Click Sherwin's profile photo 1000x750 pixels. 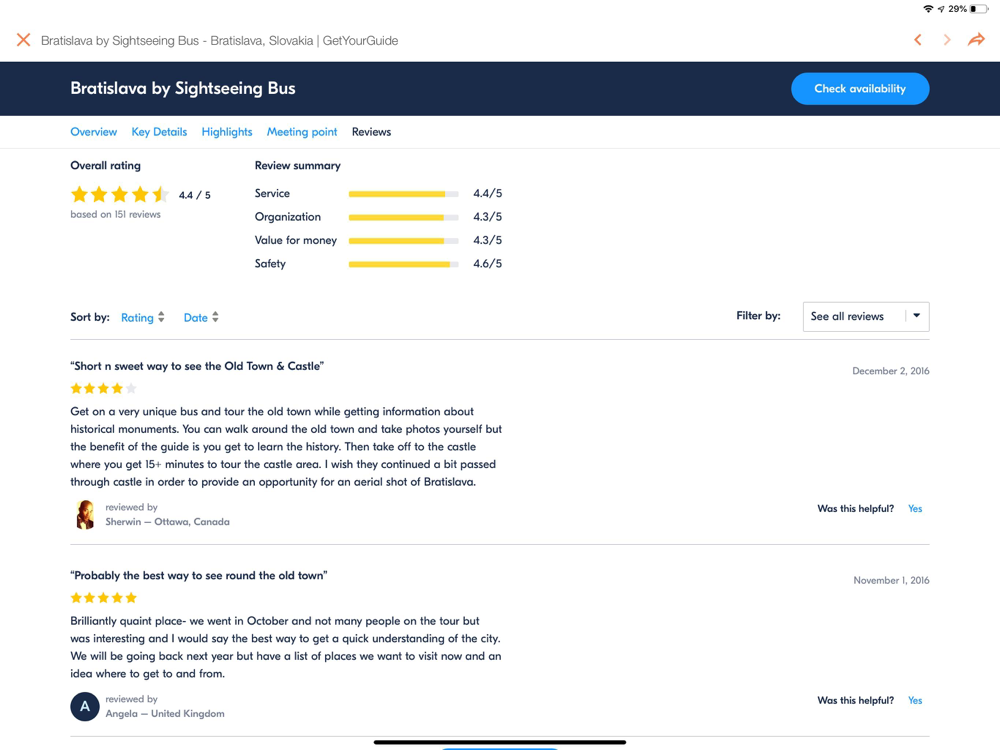pyautogui.click(x=85, y=515)
